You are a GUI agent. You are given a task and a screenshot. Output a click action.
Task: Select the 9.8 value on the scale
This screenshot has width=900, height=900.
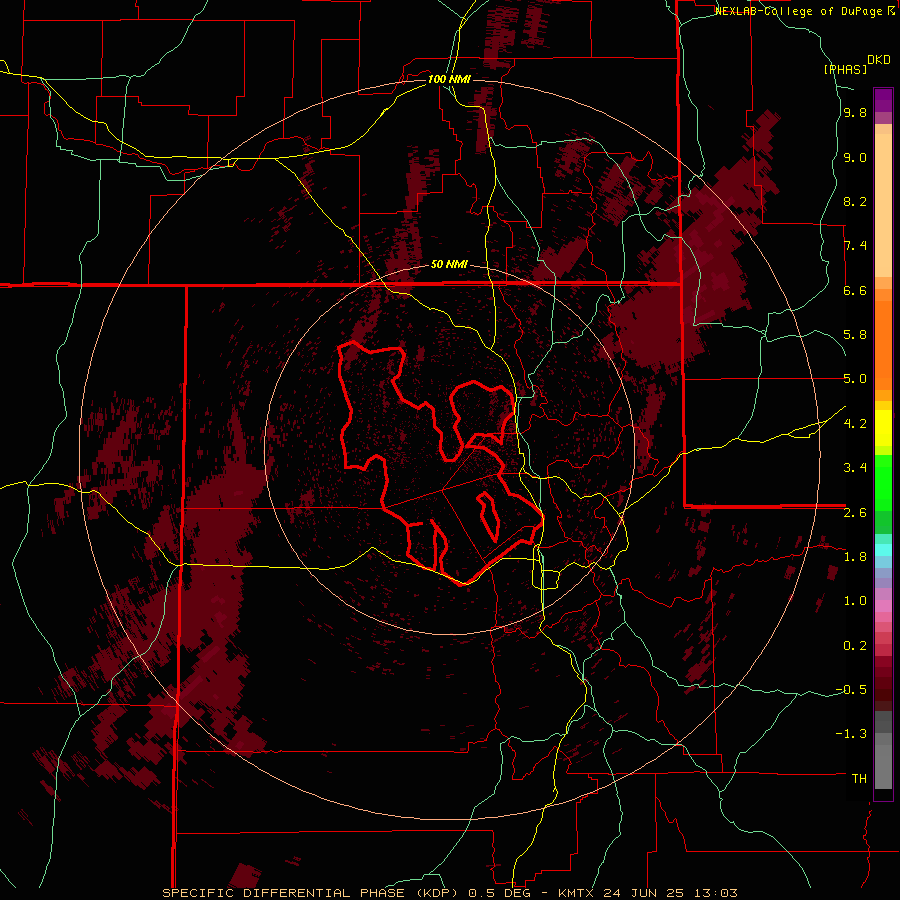pyautogui.click(x=855, y=113)
